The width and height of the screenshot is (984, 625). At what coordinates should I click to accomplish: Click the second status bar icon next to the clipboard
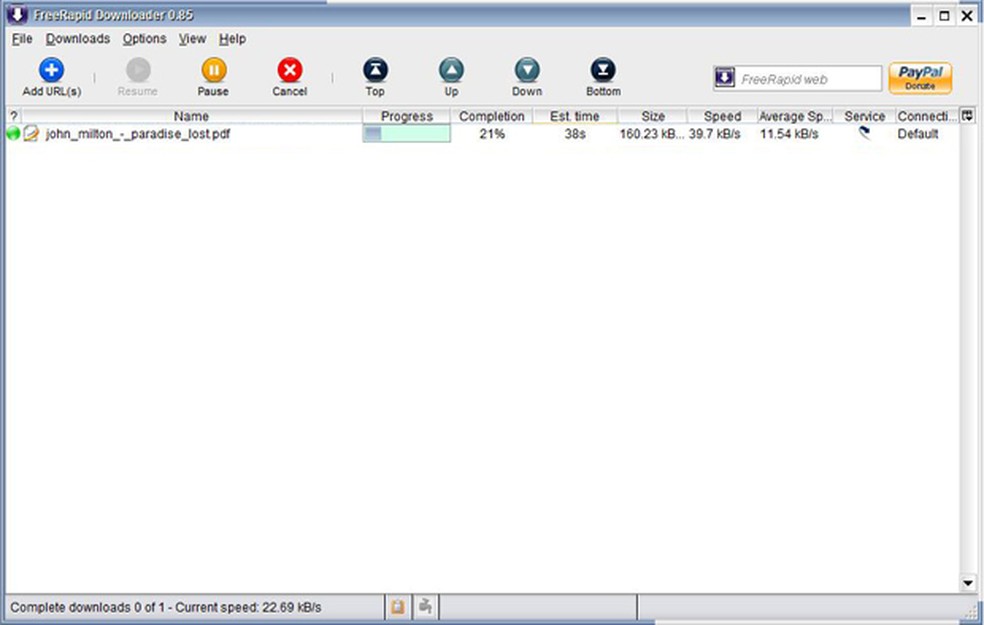pyautogui.click(x=425, y=607)
